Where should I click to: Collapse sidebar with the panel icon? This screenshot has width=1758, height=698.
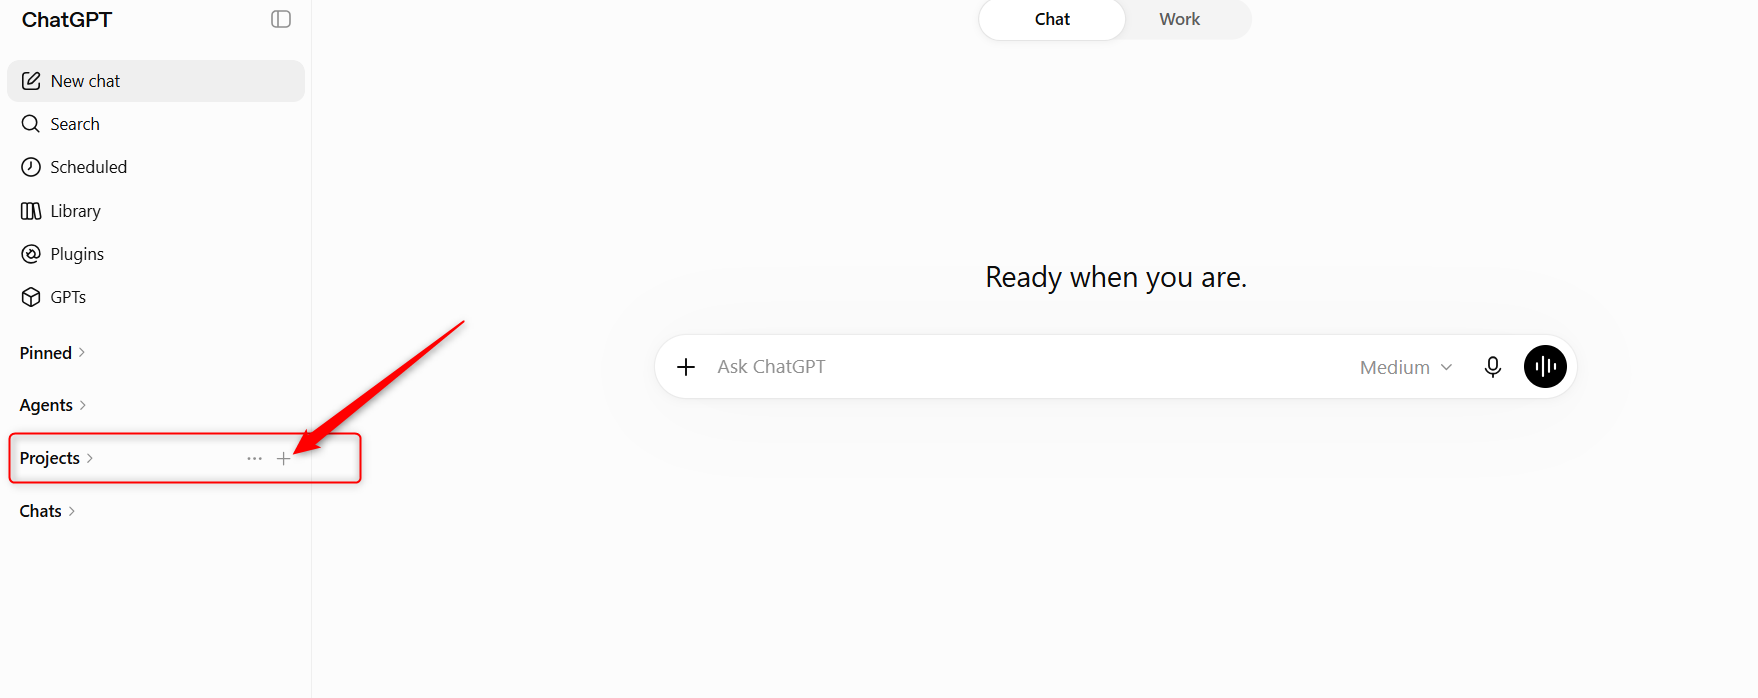(x=281, y=19)
